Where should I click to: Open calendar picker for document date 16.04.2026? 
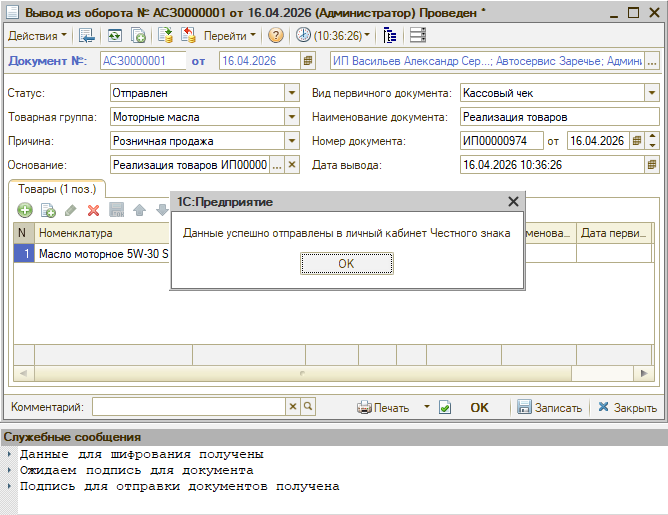tap(310, 61)
